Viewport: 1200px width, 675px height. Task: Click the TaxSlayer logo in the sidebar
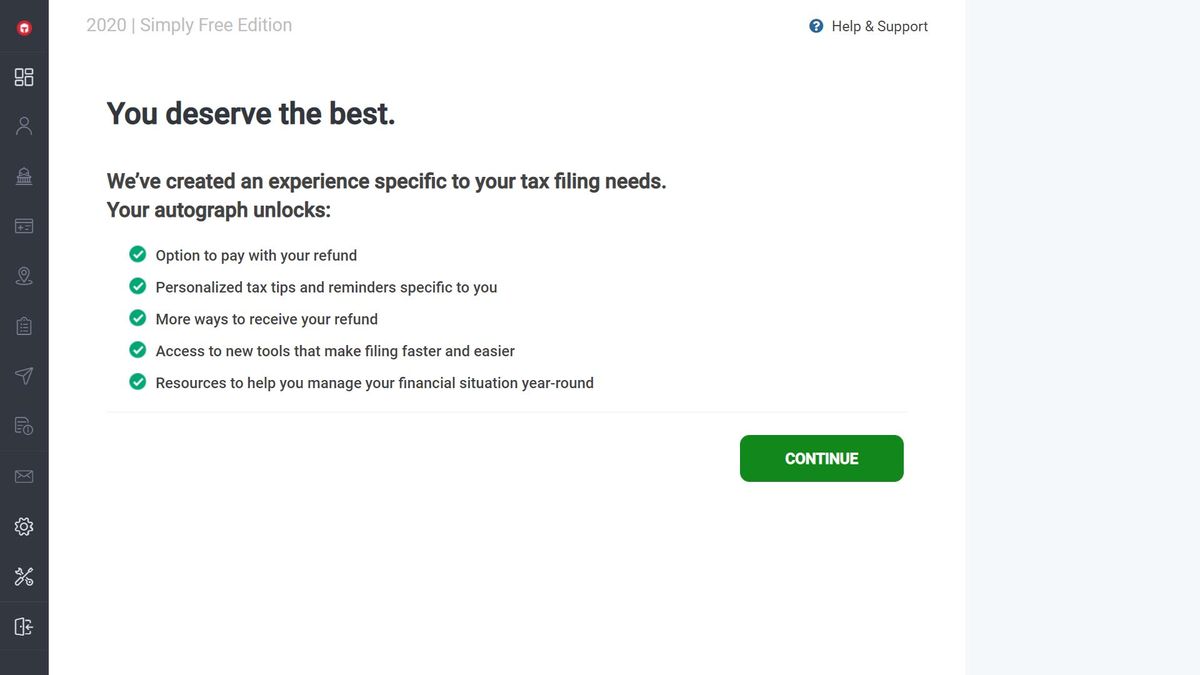[x=23, y=27]
